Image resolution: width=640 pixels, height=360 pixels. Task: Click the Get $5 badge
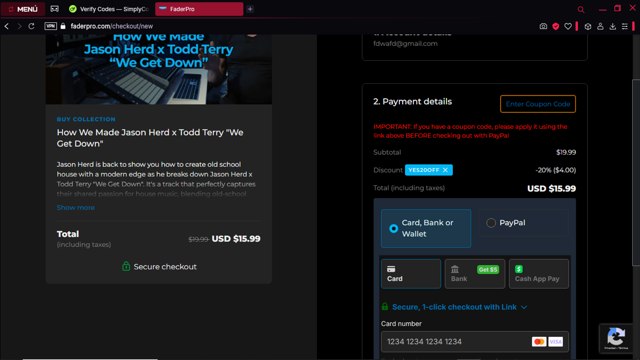pyautogui.click(x=488, y=269)
